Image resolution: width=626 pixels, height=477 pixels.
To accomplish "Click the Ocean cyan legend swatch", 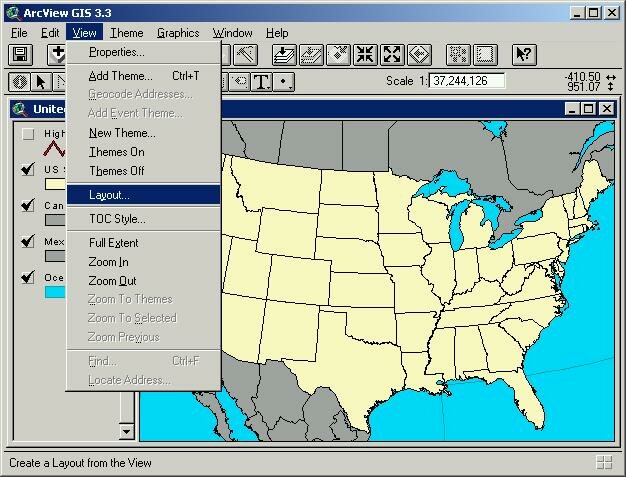I will tap(55, 292).
